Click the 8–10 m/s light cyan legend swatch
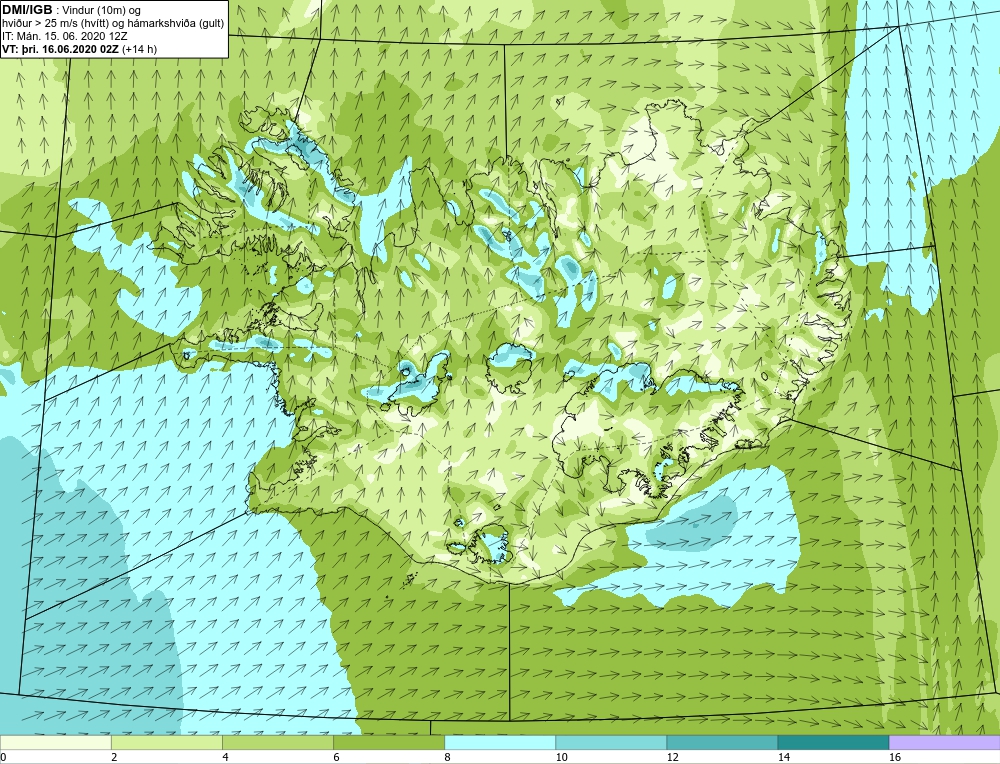This screenshot has width=1000, height=764. pos(499,742)
